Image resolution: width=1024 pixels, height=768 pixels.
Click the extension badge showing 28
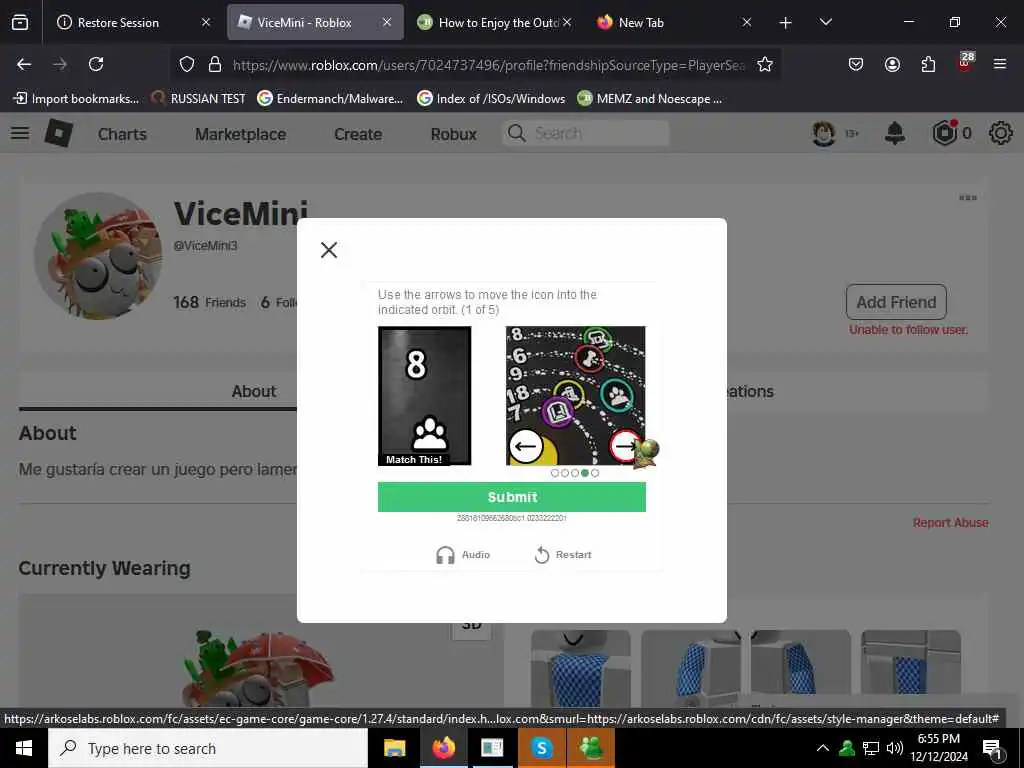[x=965, y=62]
